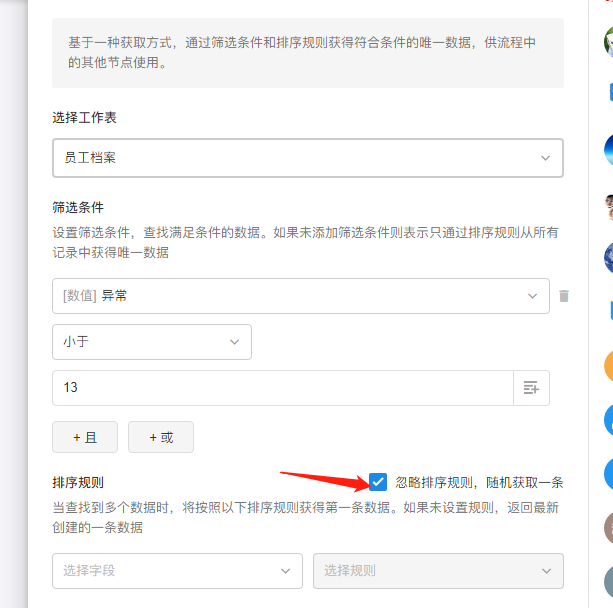Click the 筛选条件 section heading

pos(78,208)
